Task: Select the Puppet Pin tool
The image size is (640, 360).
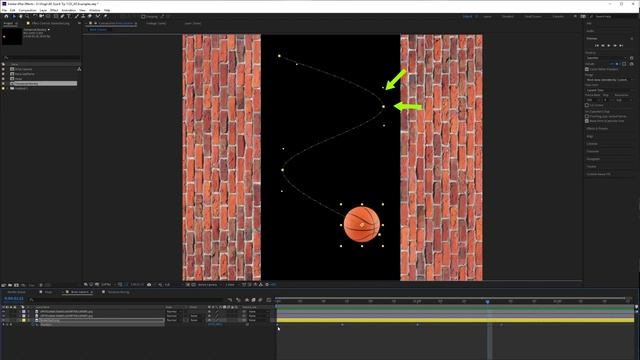Action: (x=105, y=16)
